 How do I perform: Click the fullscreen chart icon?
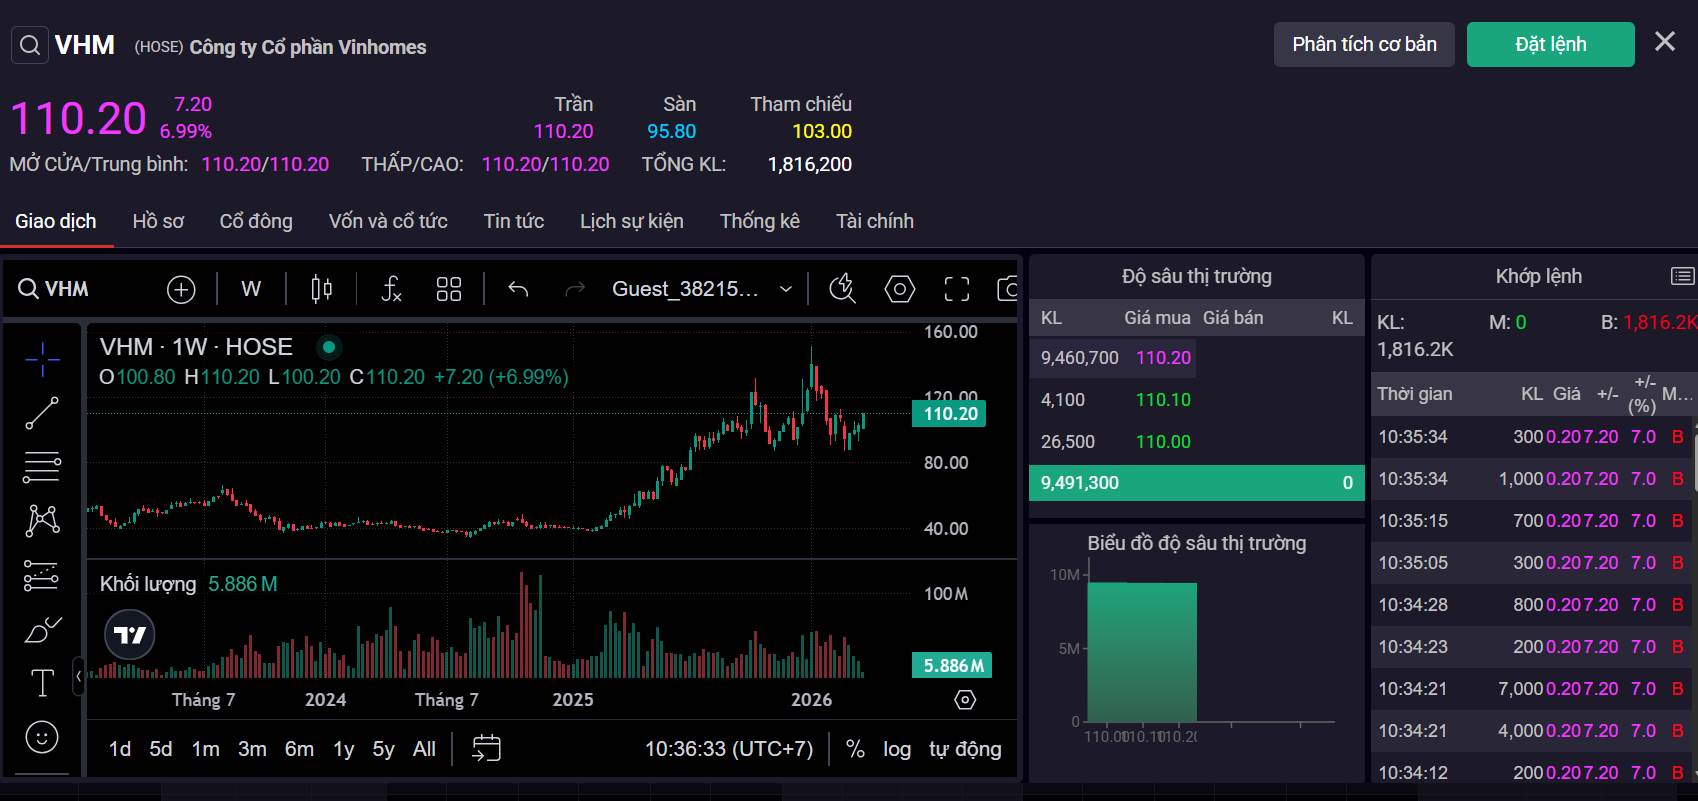coord(957,289)
